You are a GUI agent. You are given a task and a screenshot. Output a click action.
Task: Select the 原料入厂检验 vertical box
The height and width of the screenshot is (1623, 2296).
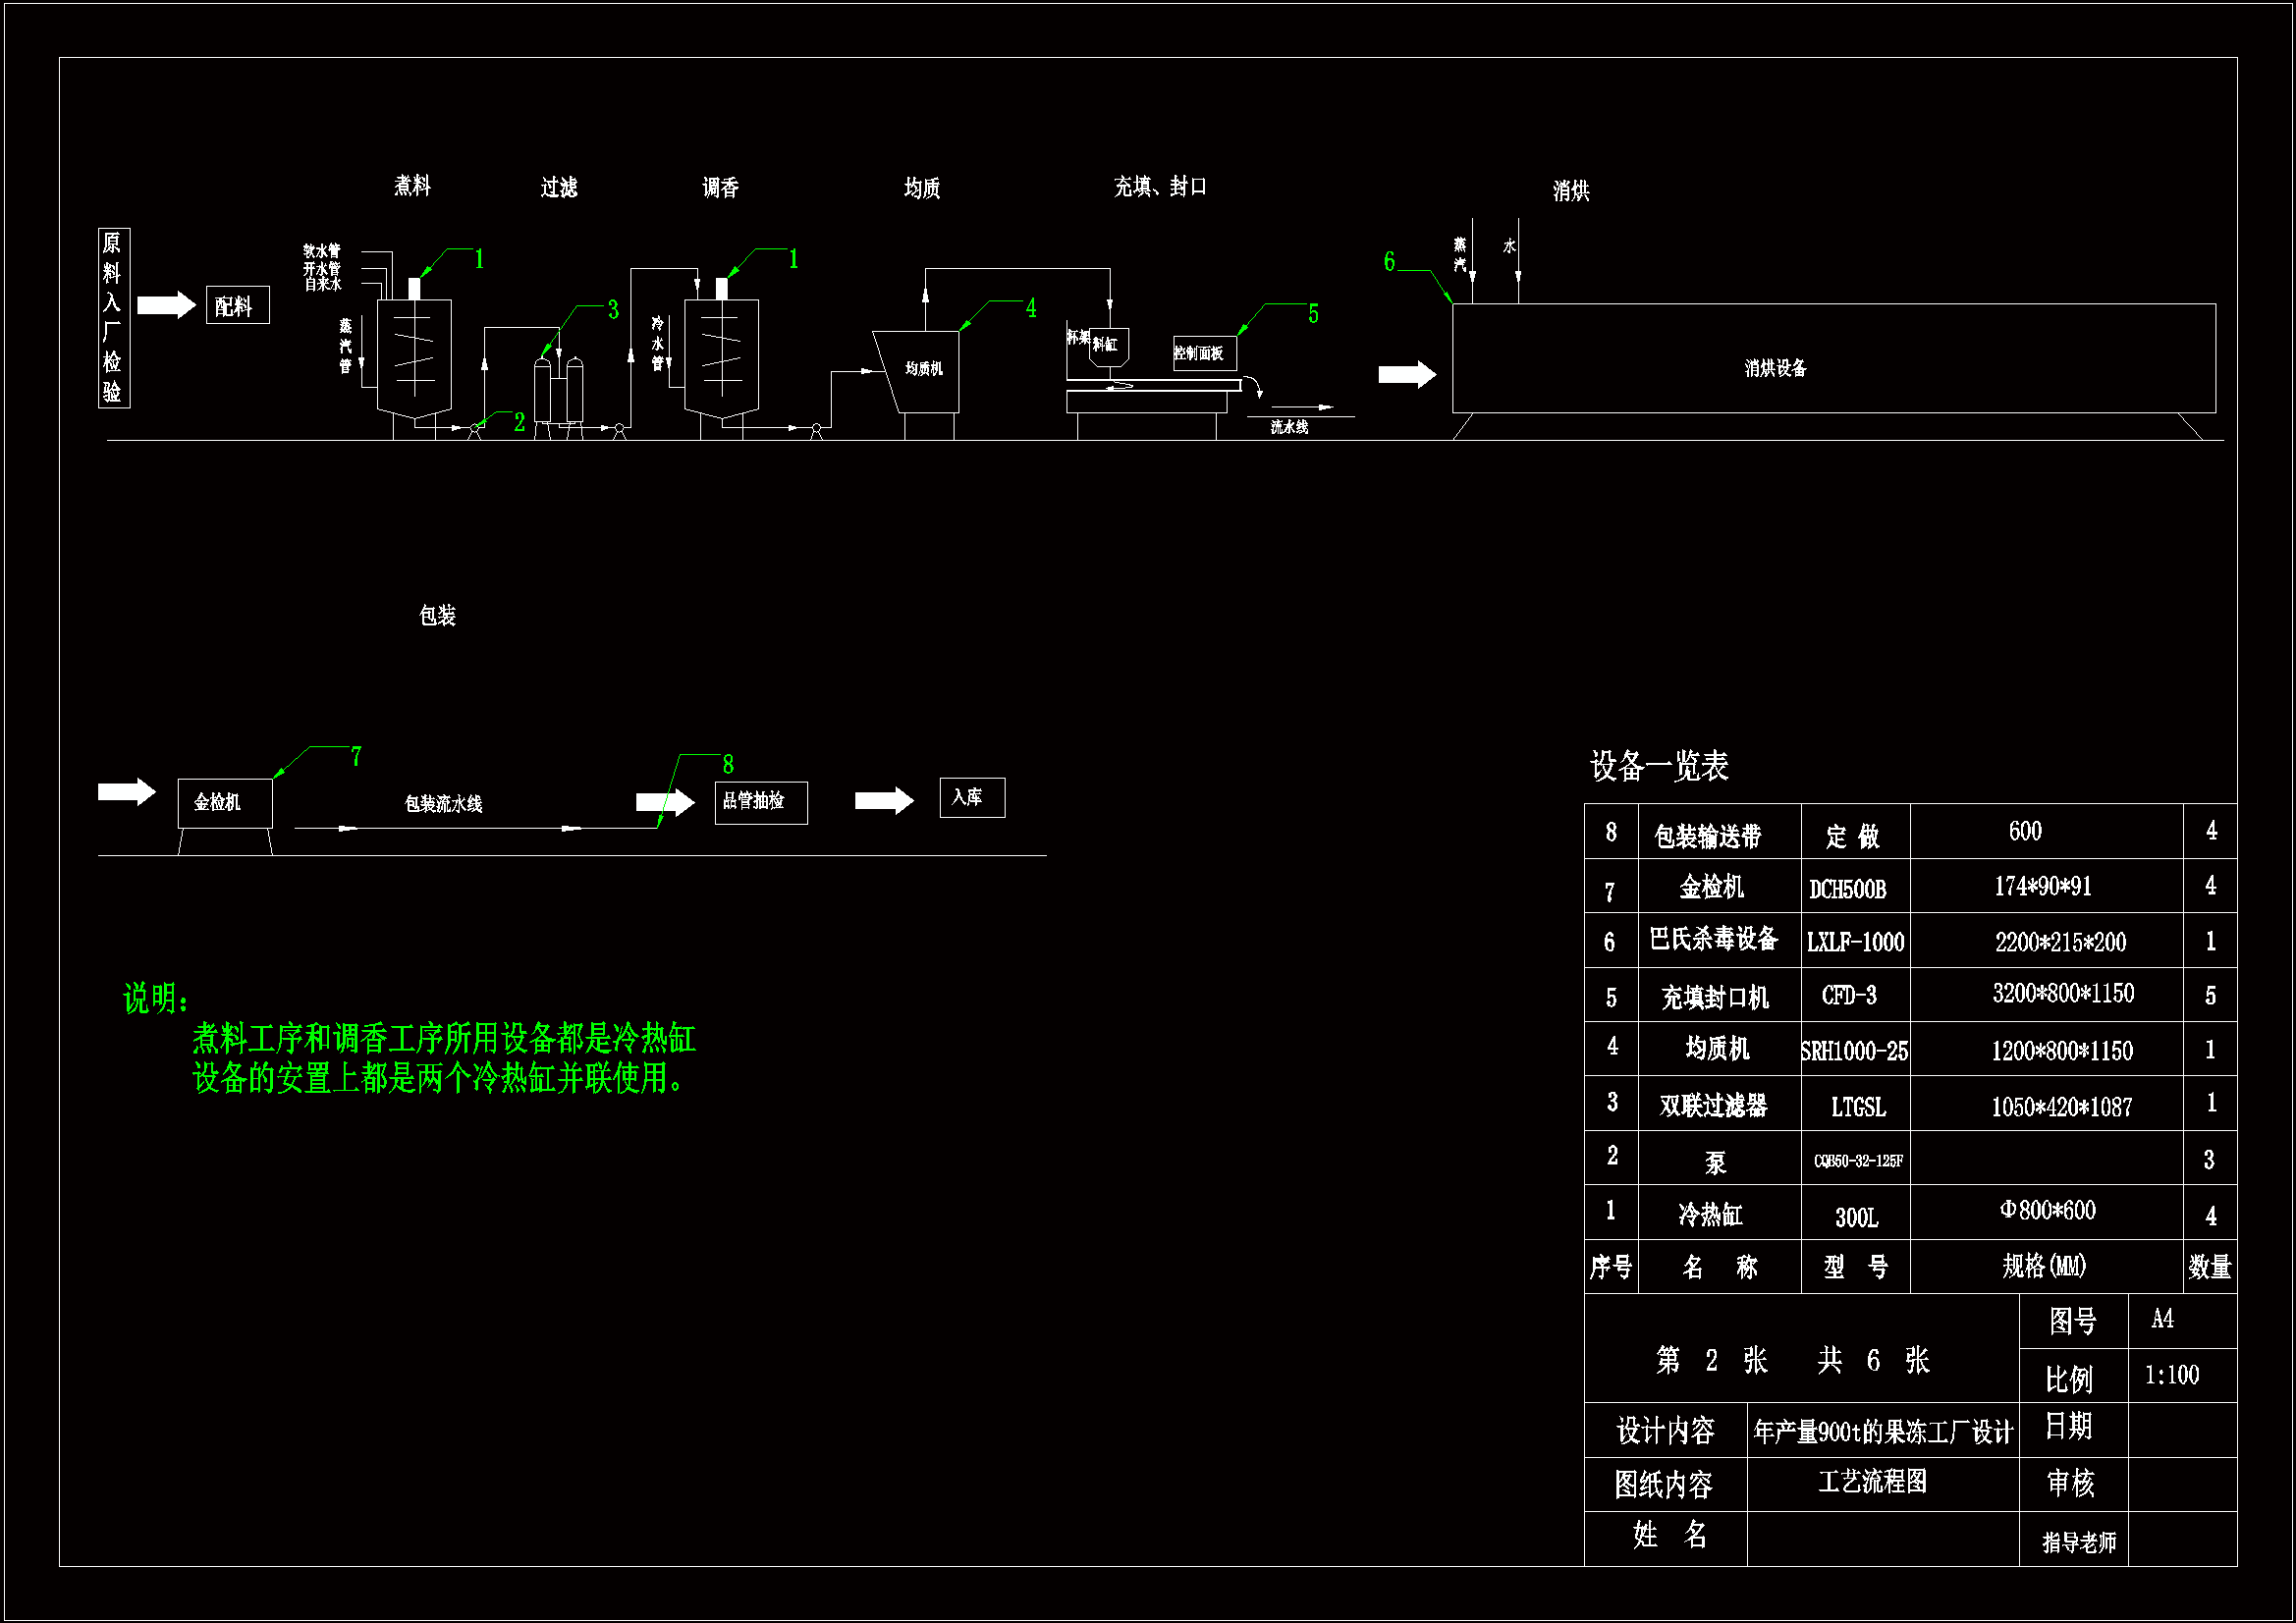tap(113, 317)
